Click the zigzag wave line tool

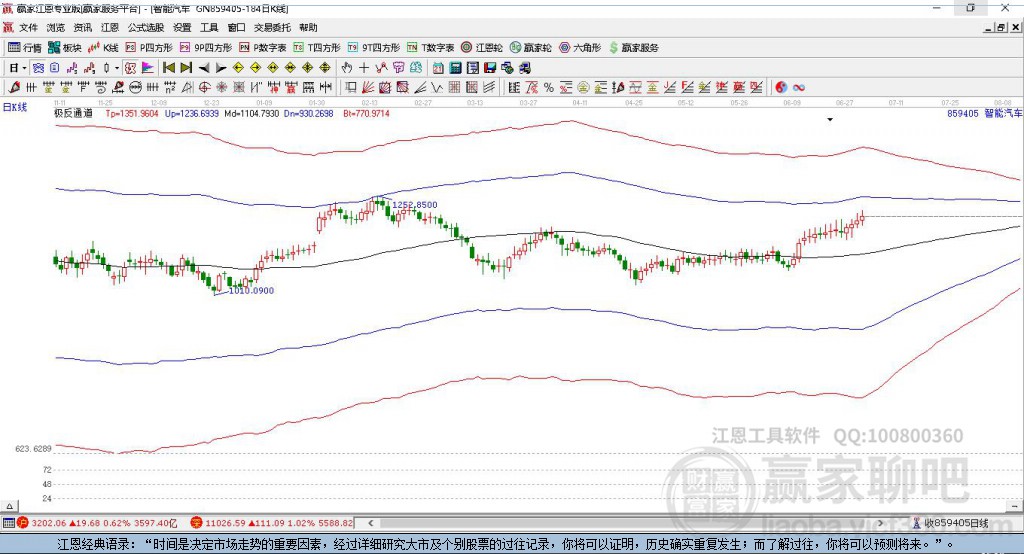click(438, 88)
